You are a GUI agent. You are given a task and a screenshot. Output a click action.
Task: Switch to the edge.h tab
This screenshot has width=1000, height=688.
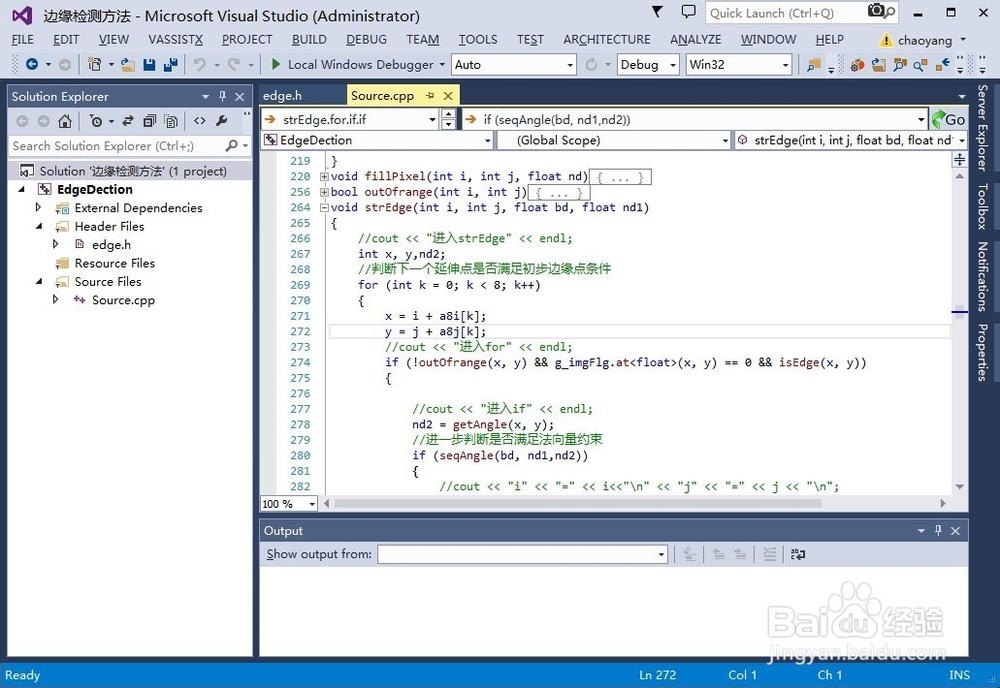[x=283, y=96]
